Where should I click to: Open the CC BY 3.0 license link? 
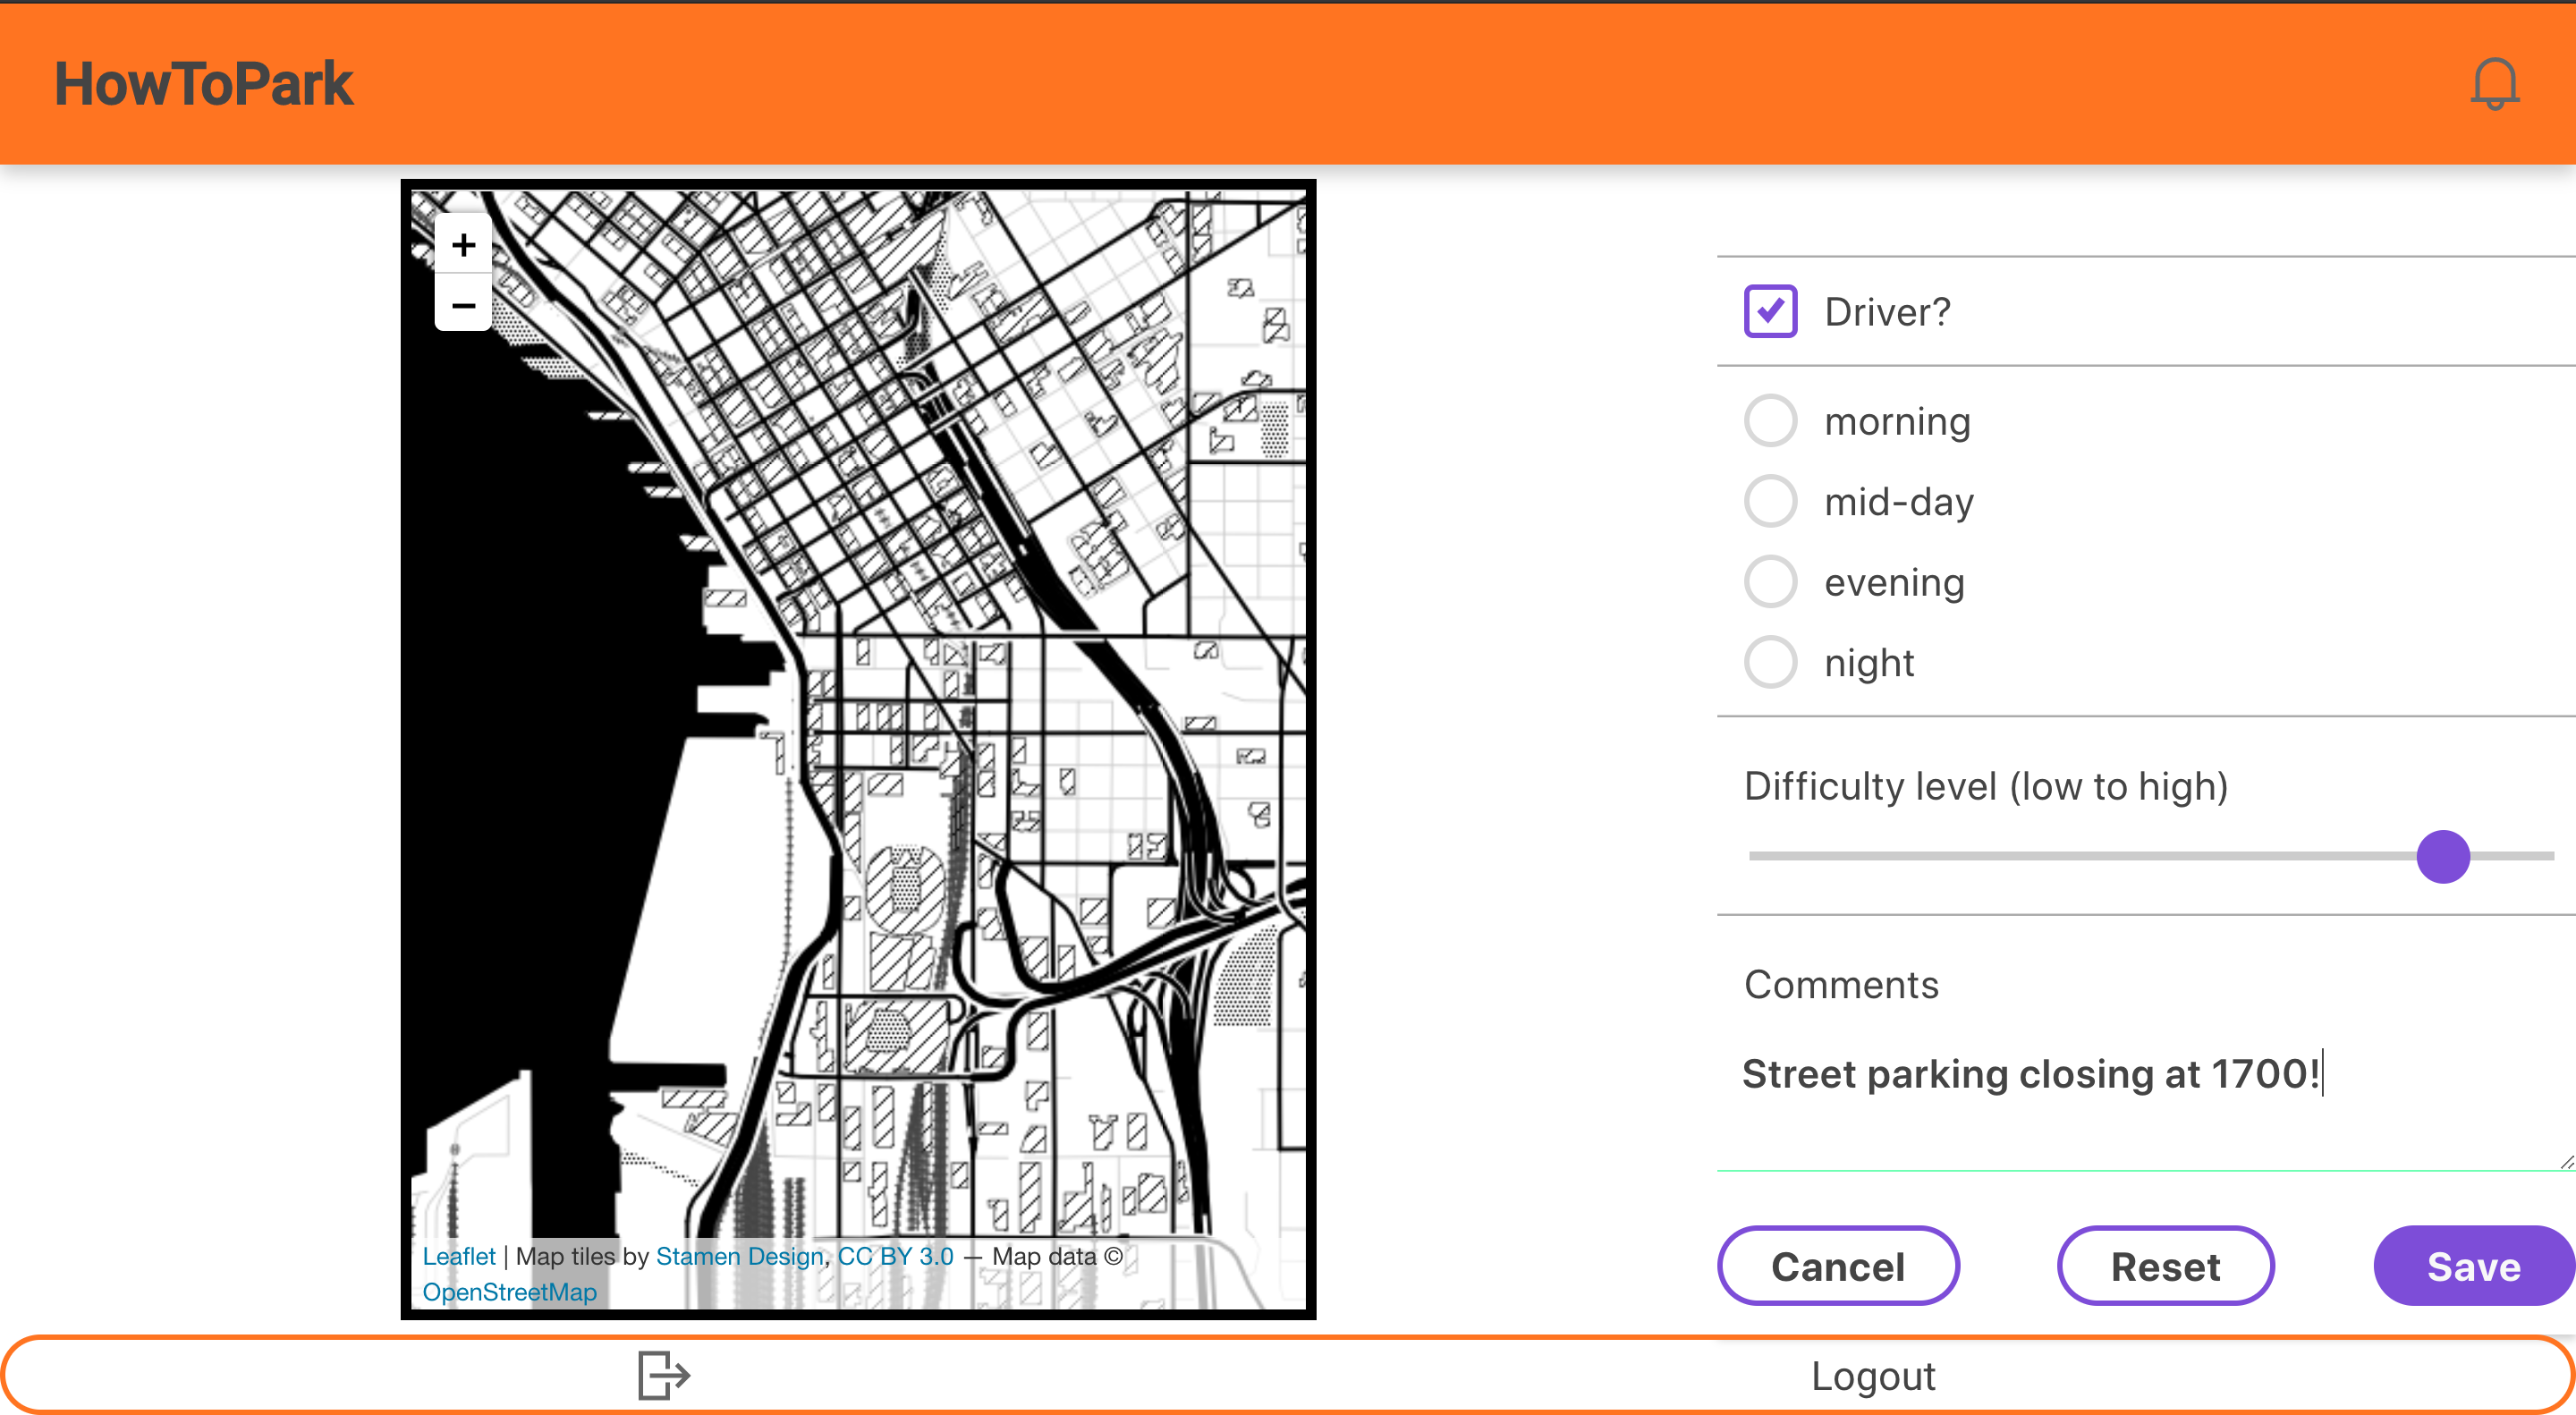click(894, 1255)
